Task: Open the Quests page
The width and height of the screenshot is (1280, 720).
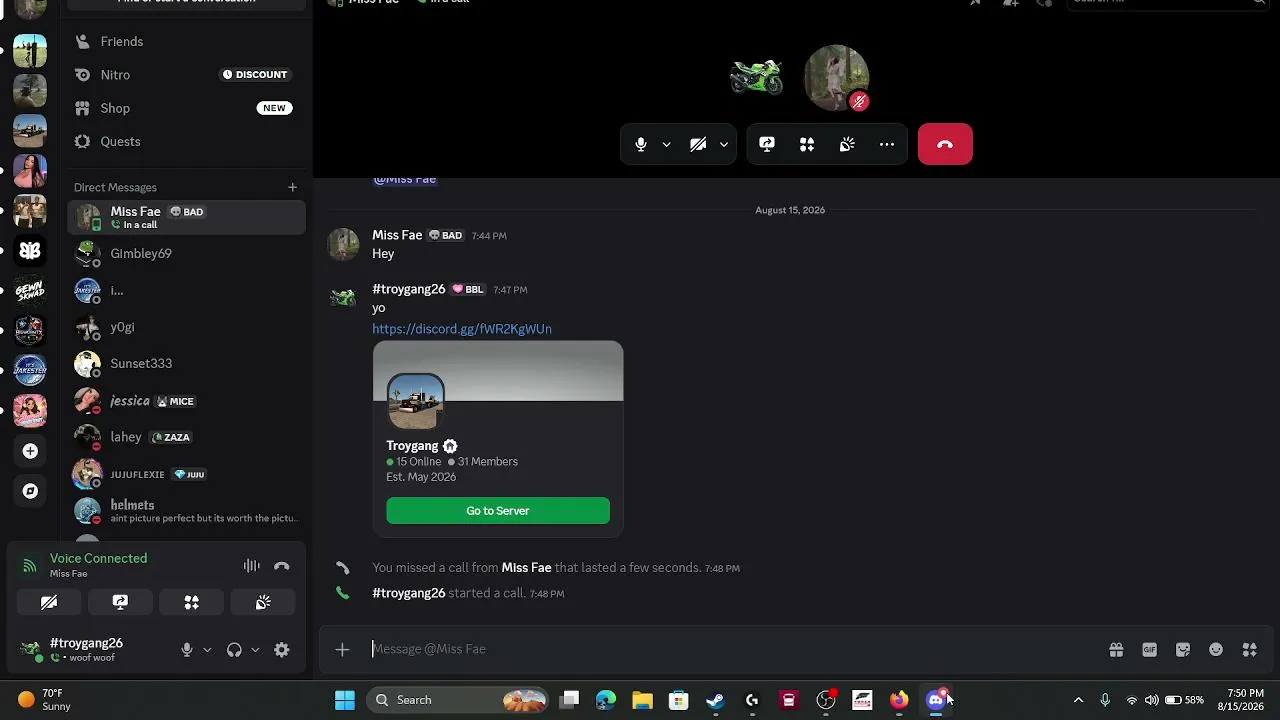Action: point(186,141)
